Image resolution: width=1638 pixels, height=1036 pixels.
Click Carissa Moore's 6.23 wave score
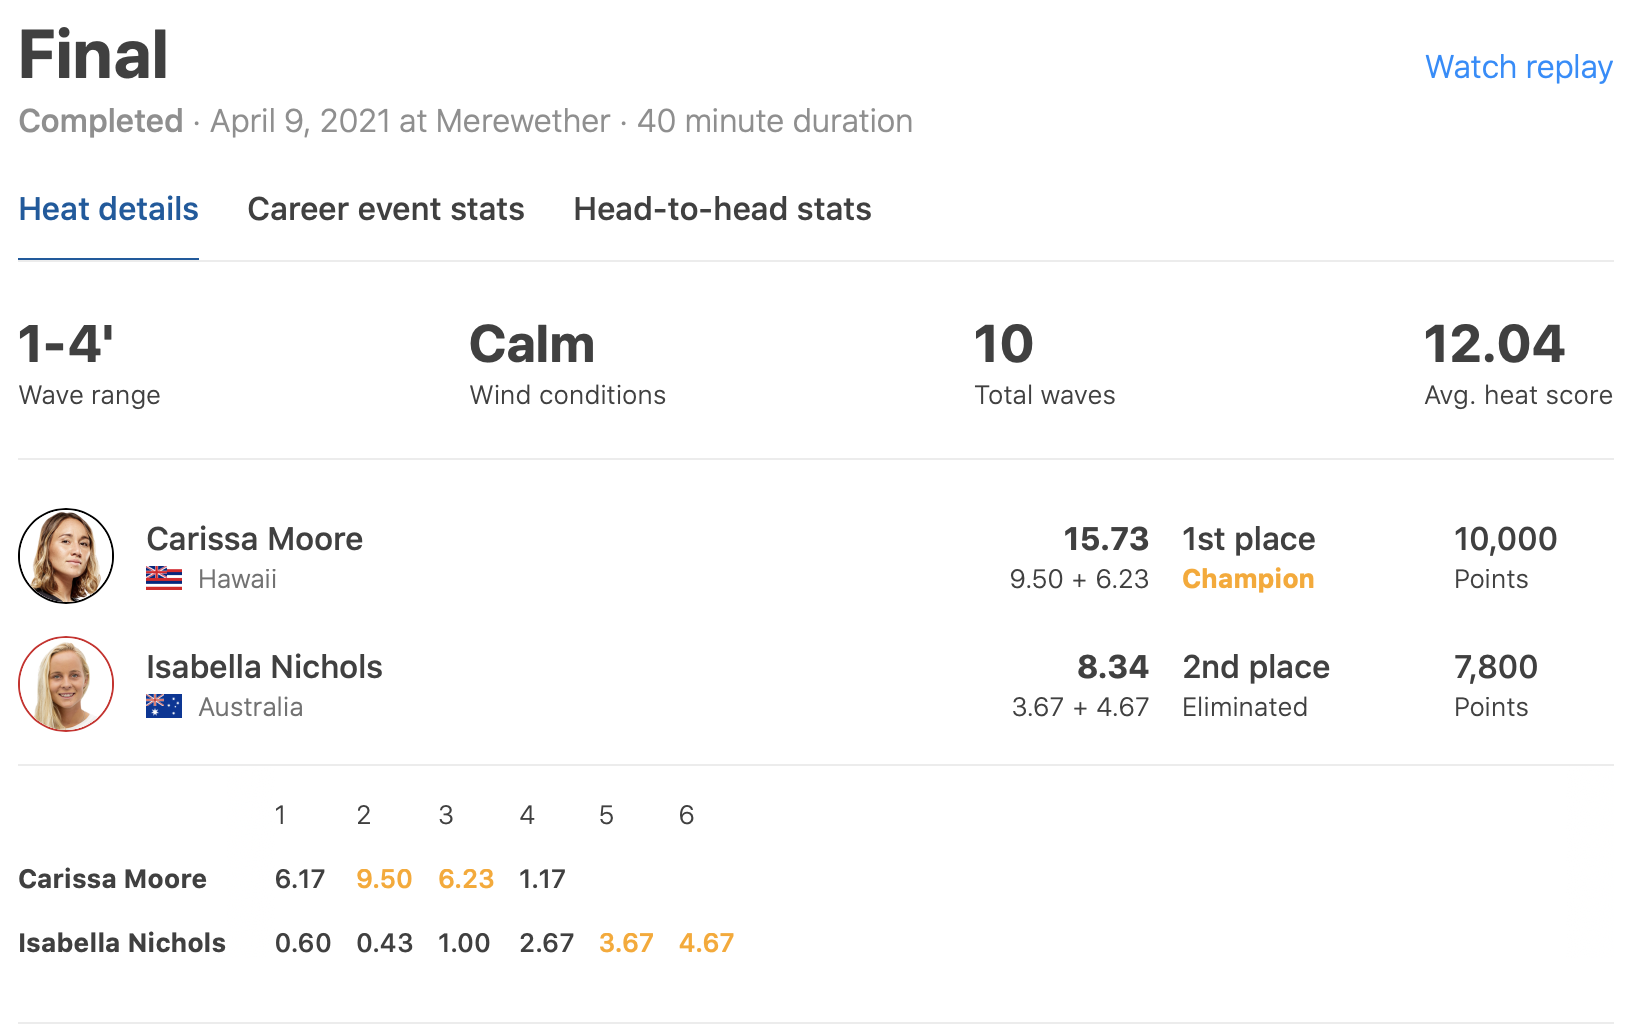coord(466,879)
